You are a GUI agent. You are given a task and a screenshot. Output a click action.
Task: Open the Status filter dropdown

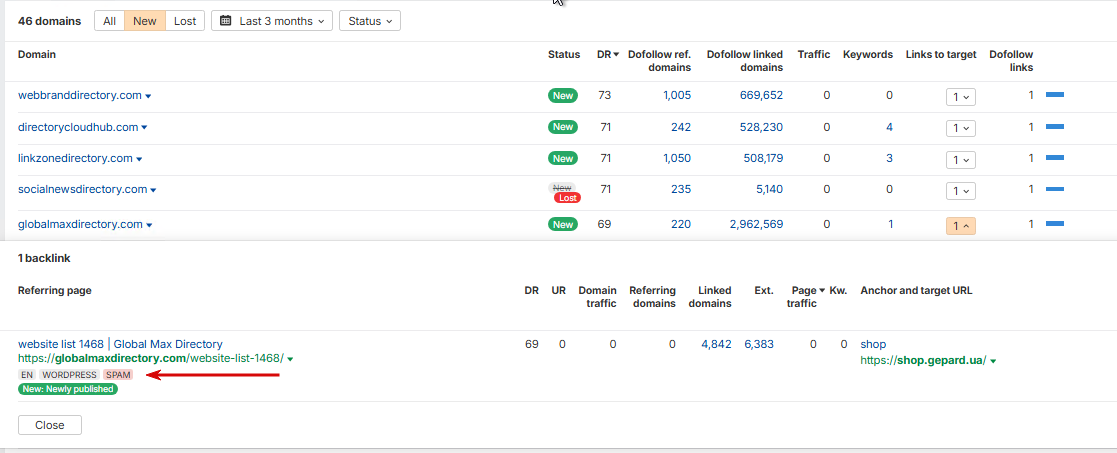370,21
